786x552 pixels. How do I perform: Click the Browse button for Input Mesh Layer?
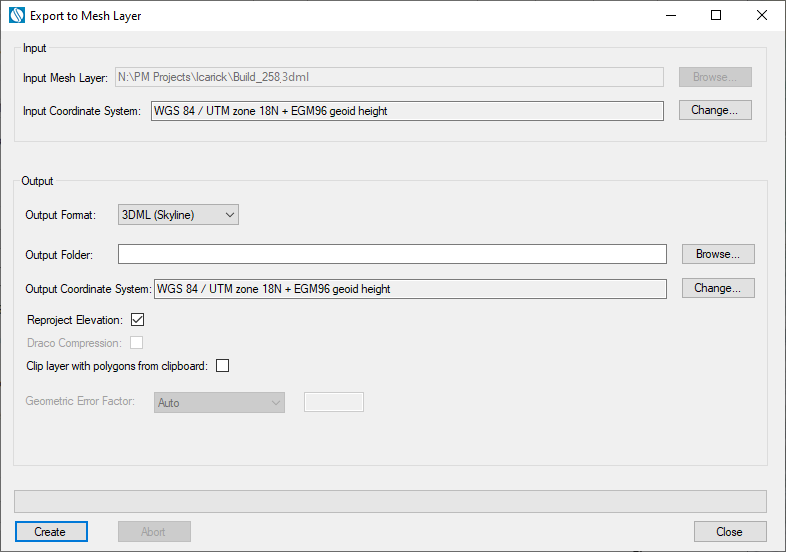[714, 77]
